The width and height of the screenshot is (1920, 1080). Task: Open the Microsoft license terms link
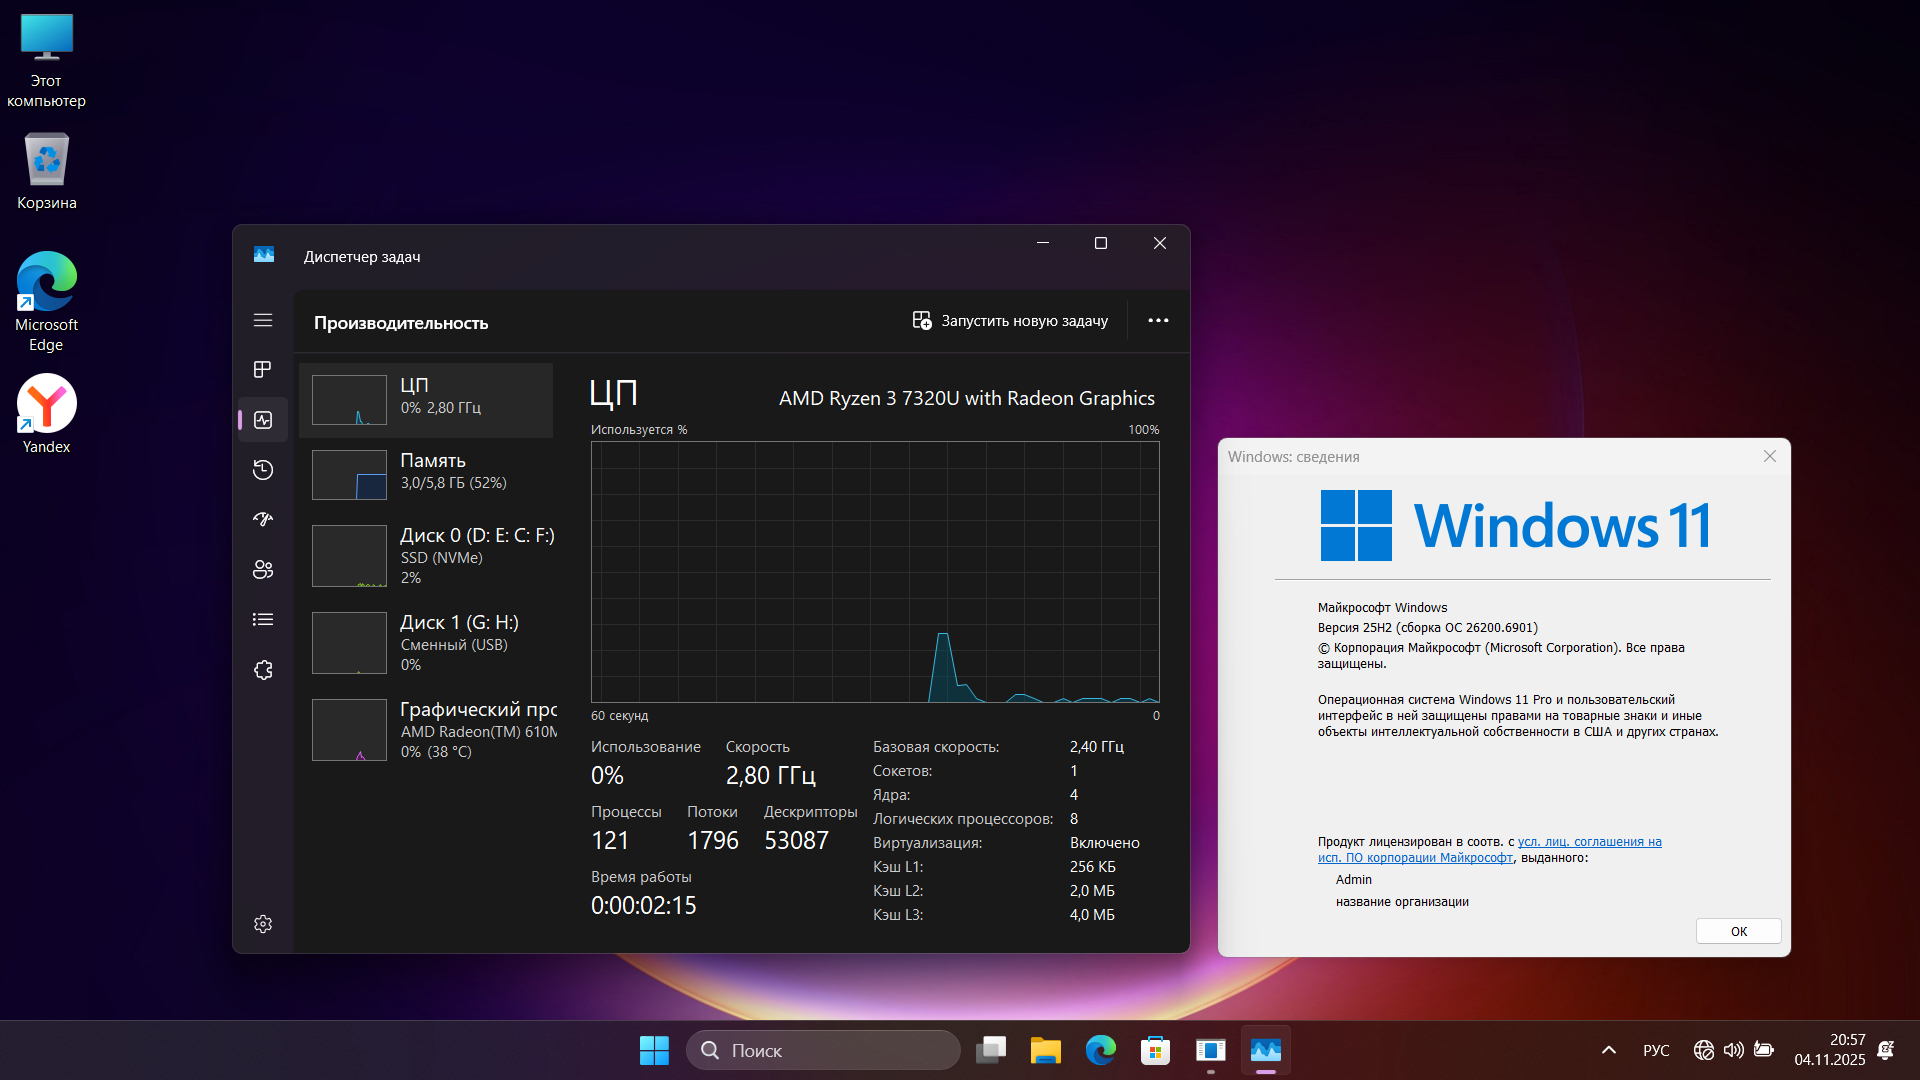tap(1589, 842)
